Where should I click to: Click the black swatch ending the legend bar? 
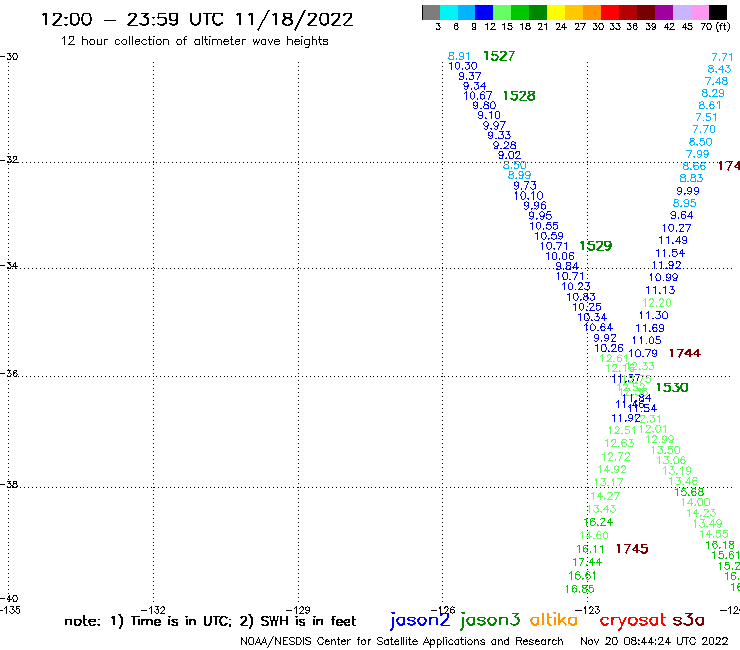(717, 12)
